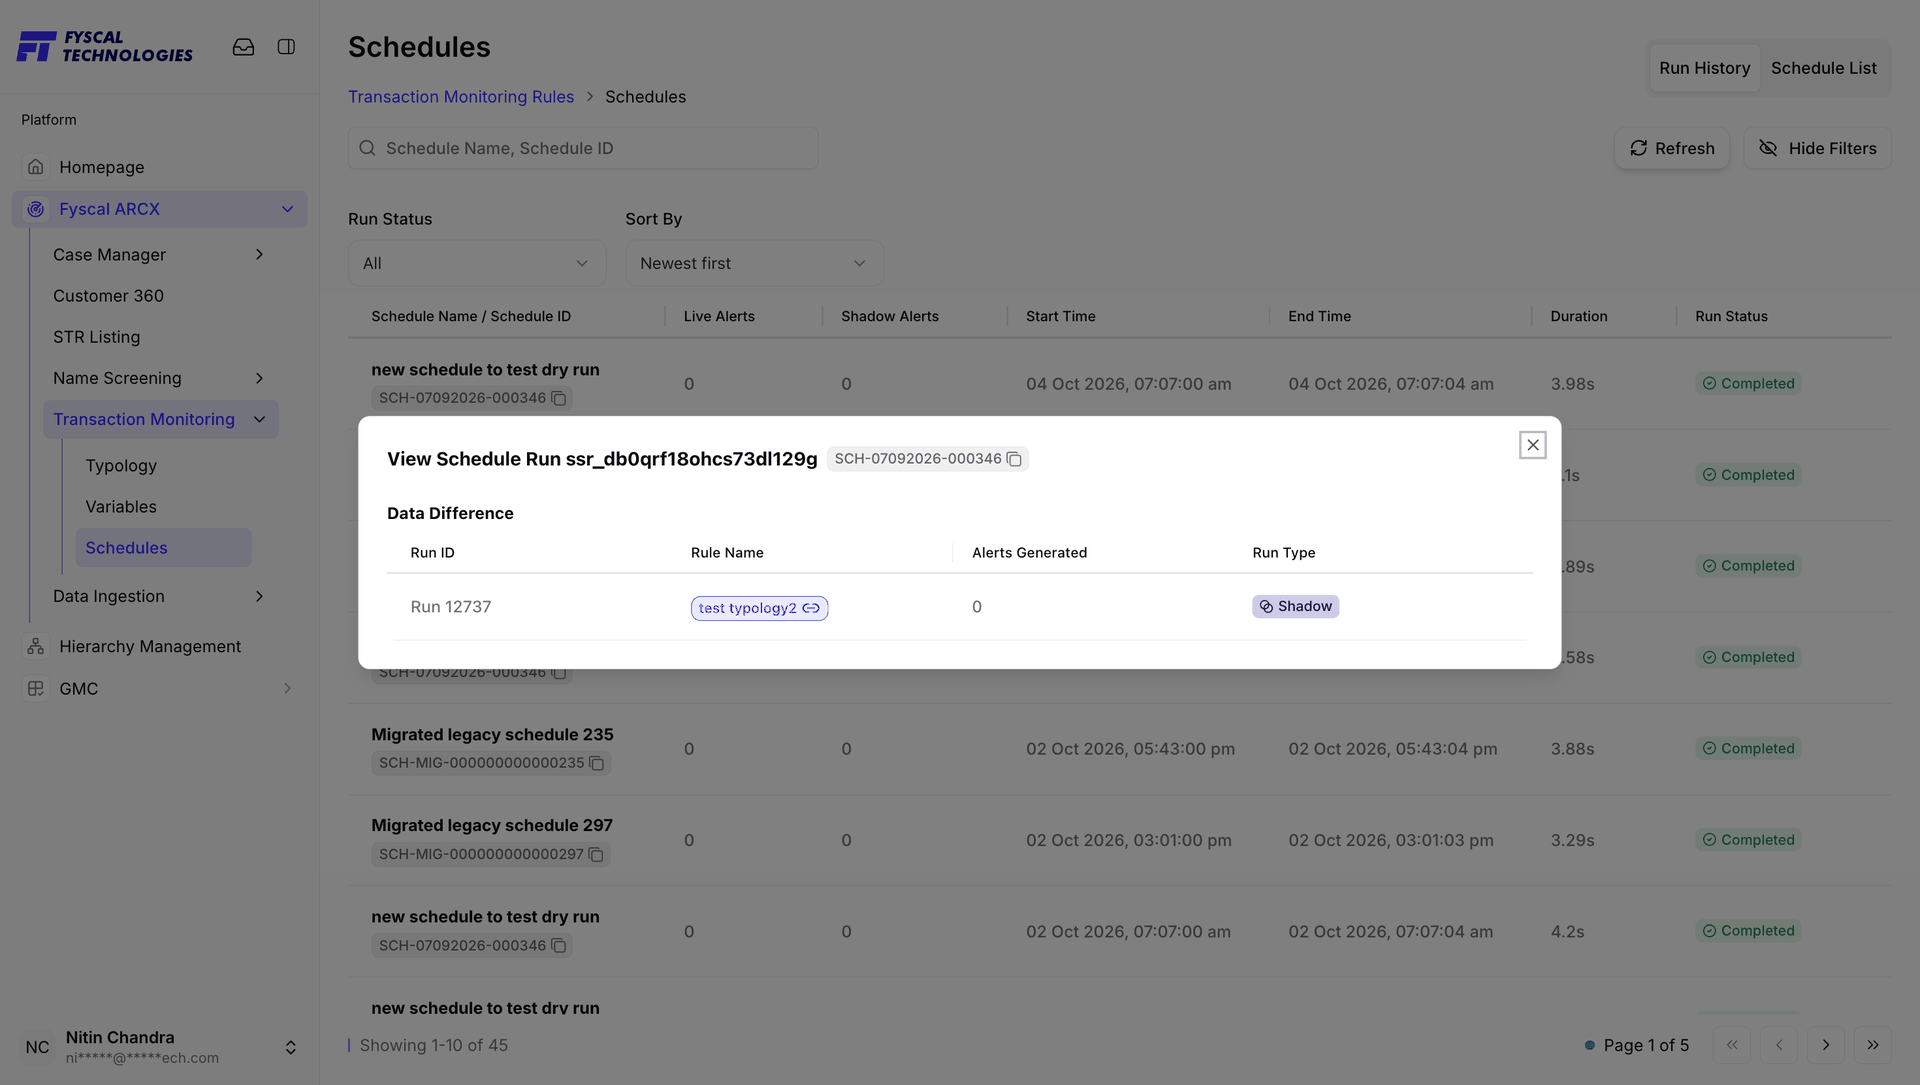Open Variables in sidebar
Image resolution: width=1920 pixels, height=1085 pixels.
121,507
